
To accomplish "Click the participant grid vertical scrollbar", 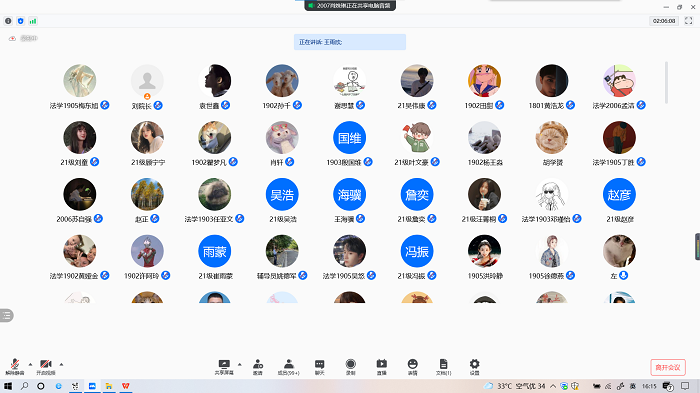I will tap(666, 83).
